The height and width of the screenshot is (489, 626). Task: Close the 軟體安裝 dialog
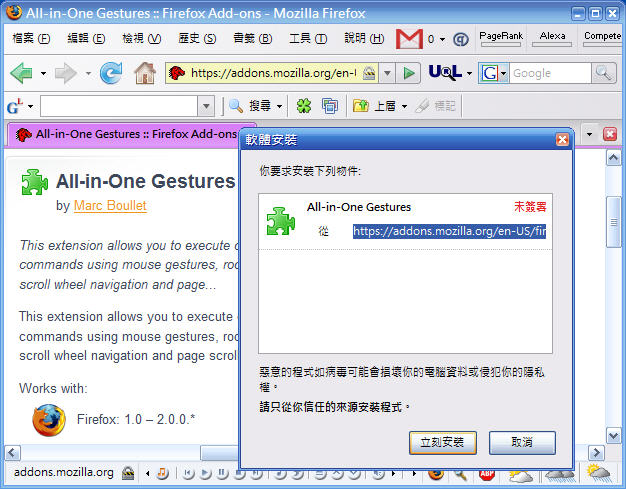coord(562,140)
